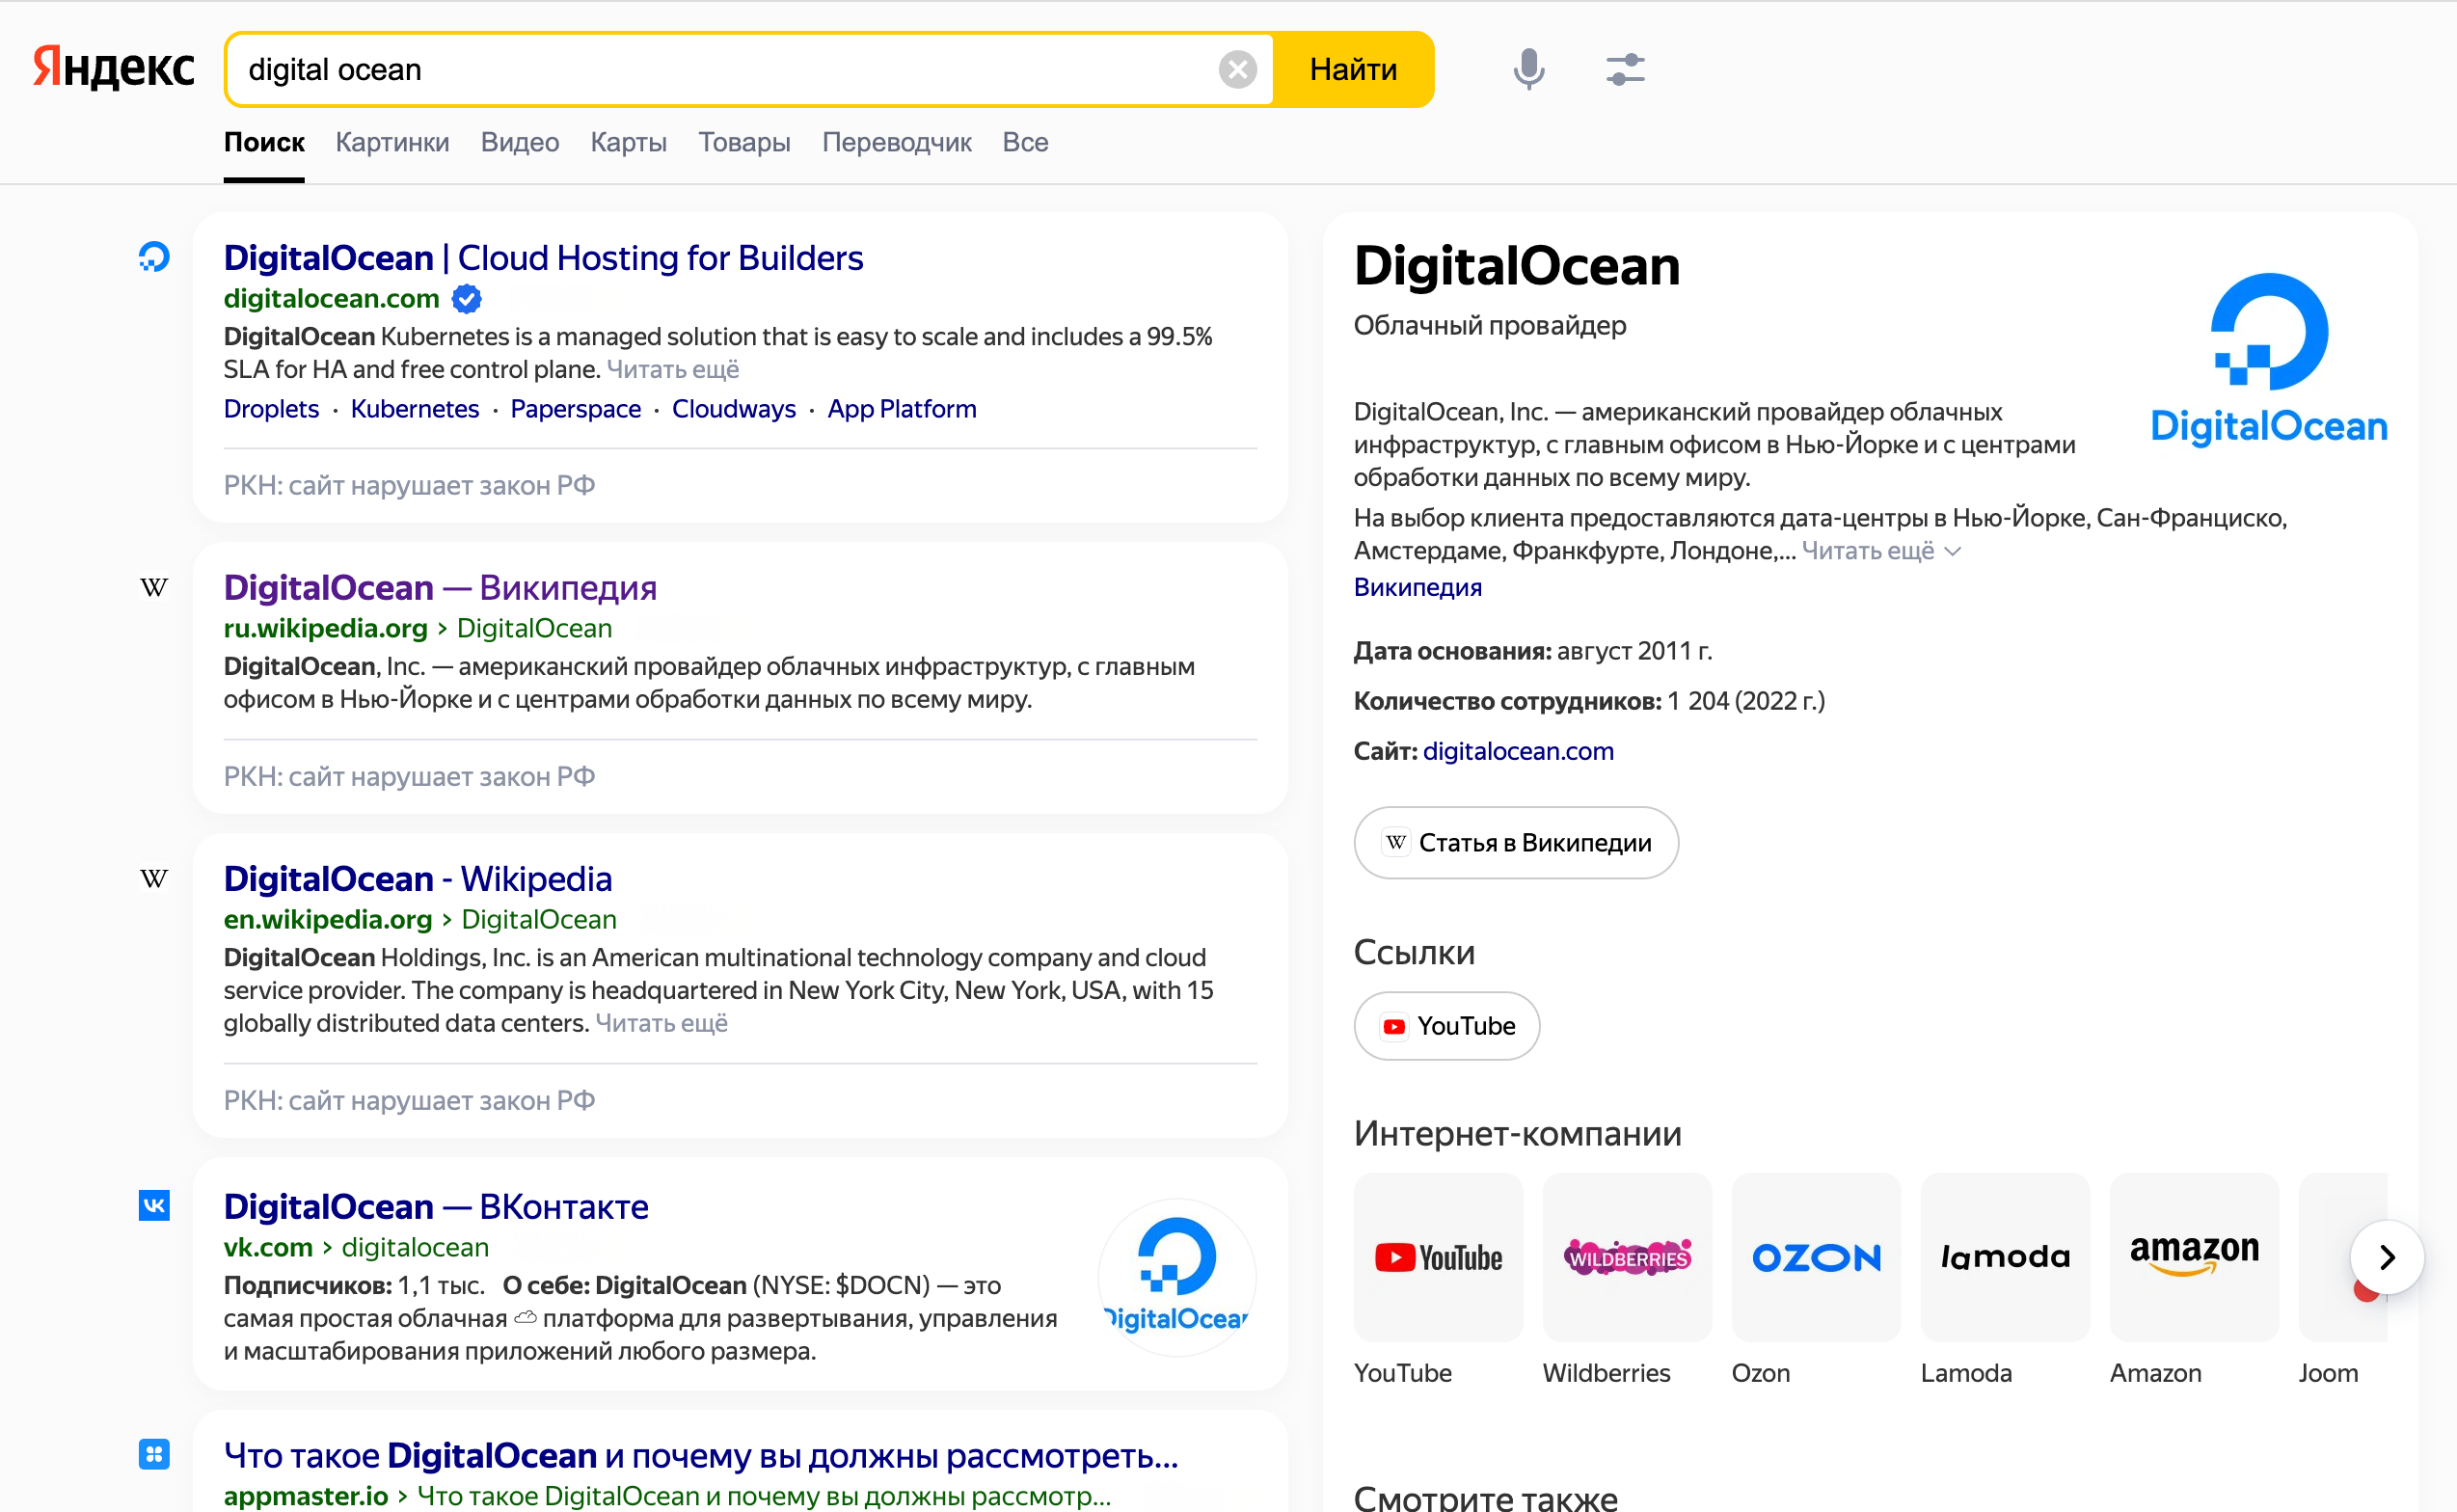
Task: Click the VK favicon beside ВКонтакте result
Action: [154, 1205]
